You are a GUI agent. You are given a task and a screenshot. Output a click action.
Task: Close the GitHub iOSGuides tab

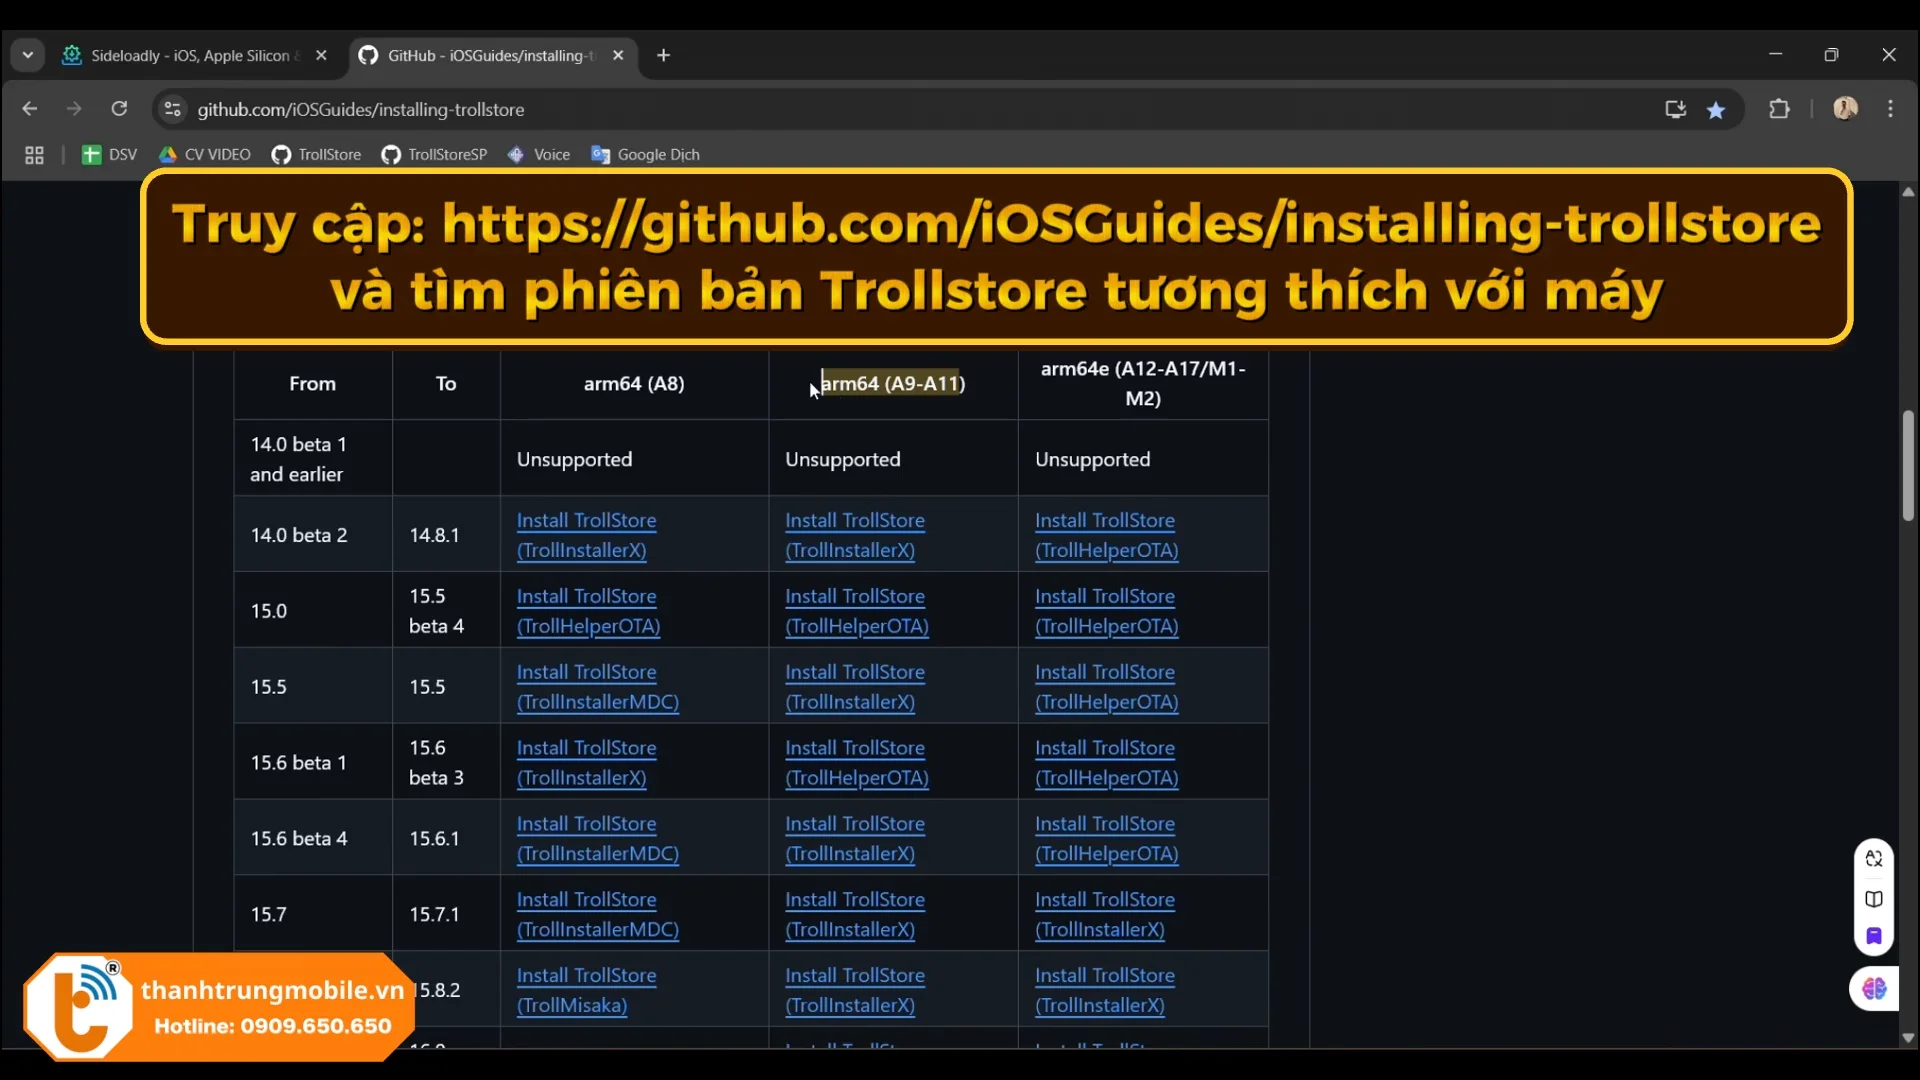618,56
